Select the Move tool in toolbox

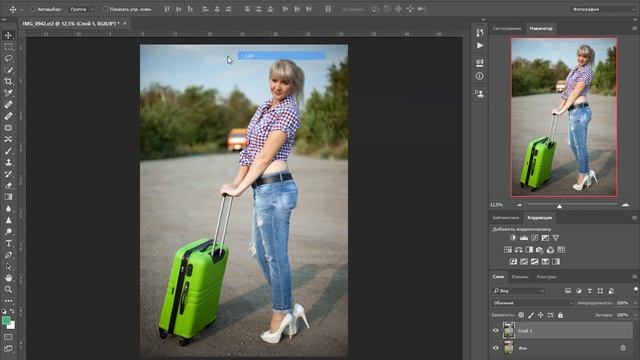click(x=8, y=36)
